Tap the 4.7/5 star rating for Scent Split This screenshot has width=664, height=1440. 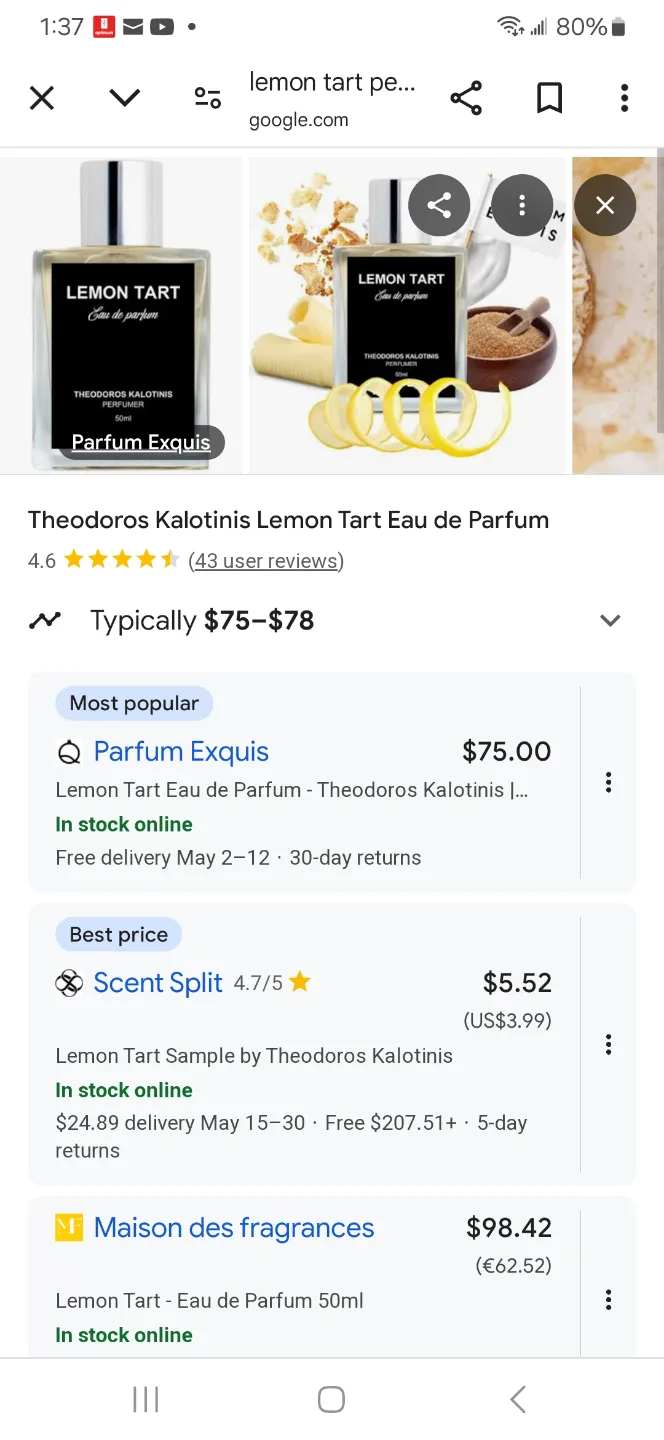273,983
